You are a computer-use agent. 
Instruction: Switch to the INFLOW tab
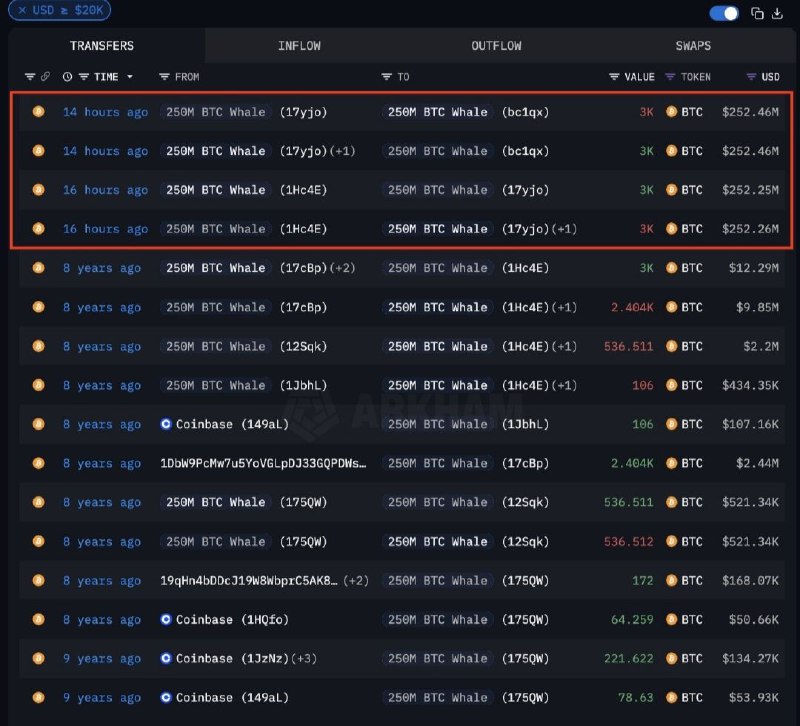[x=299, y=46]
